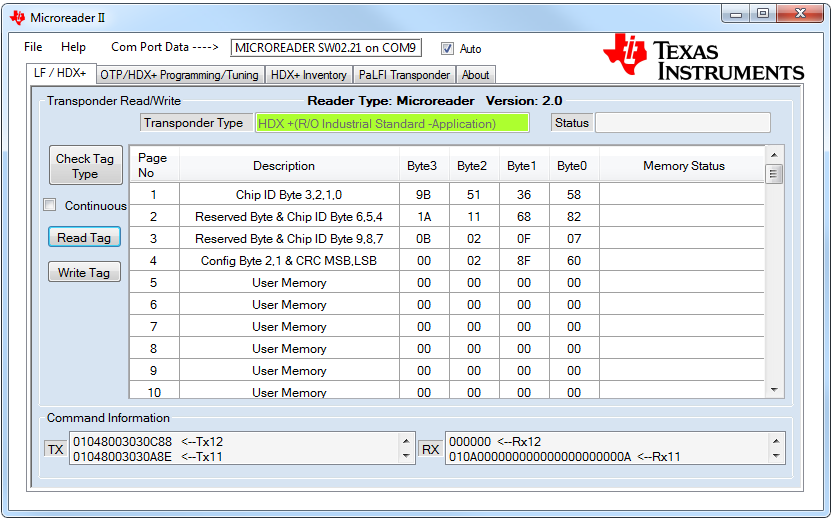The height and width of the screenshot is (520, 832).
Task: Click the green Transponder Type field
Action: click(x=392, y=123)
